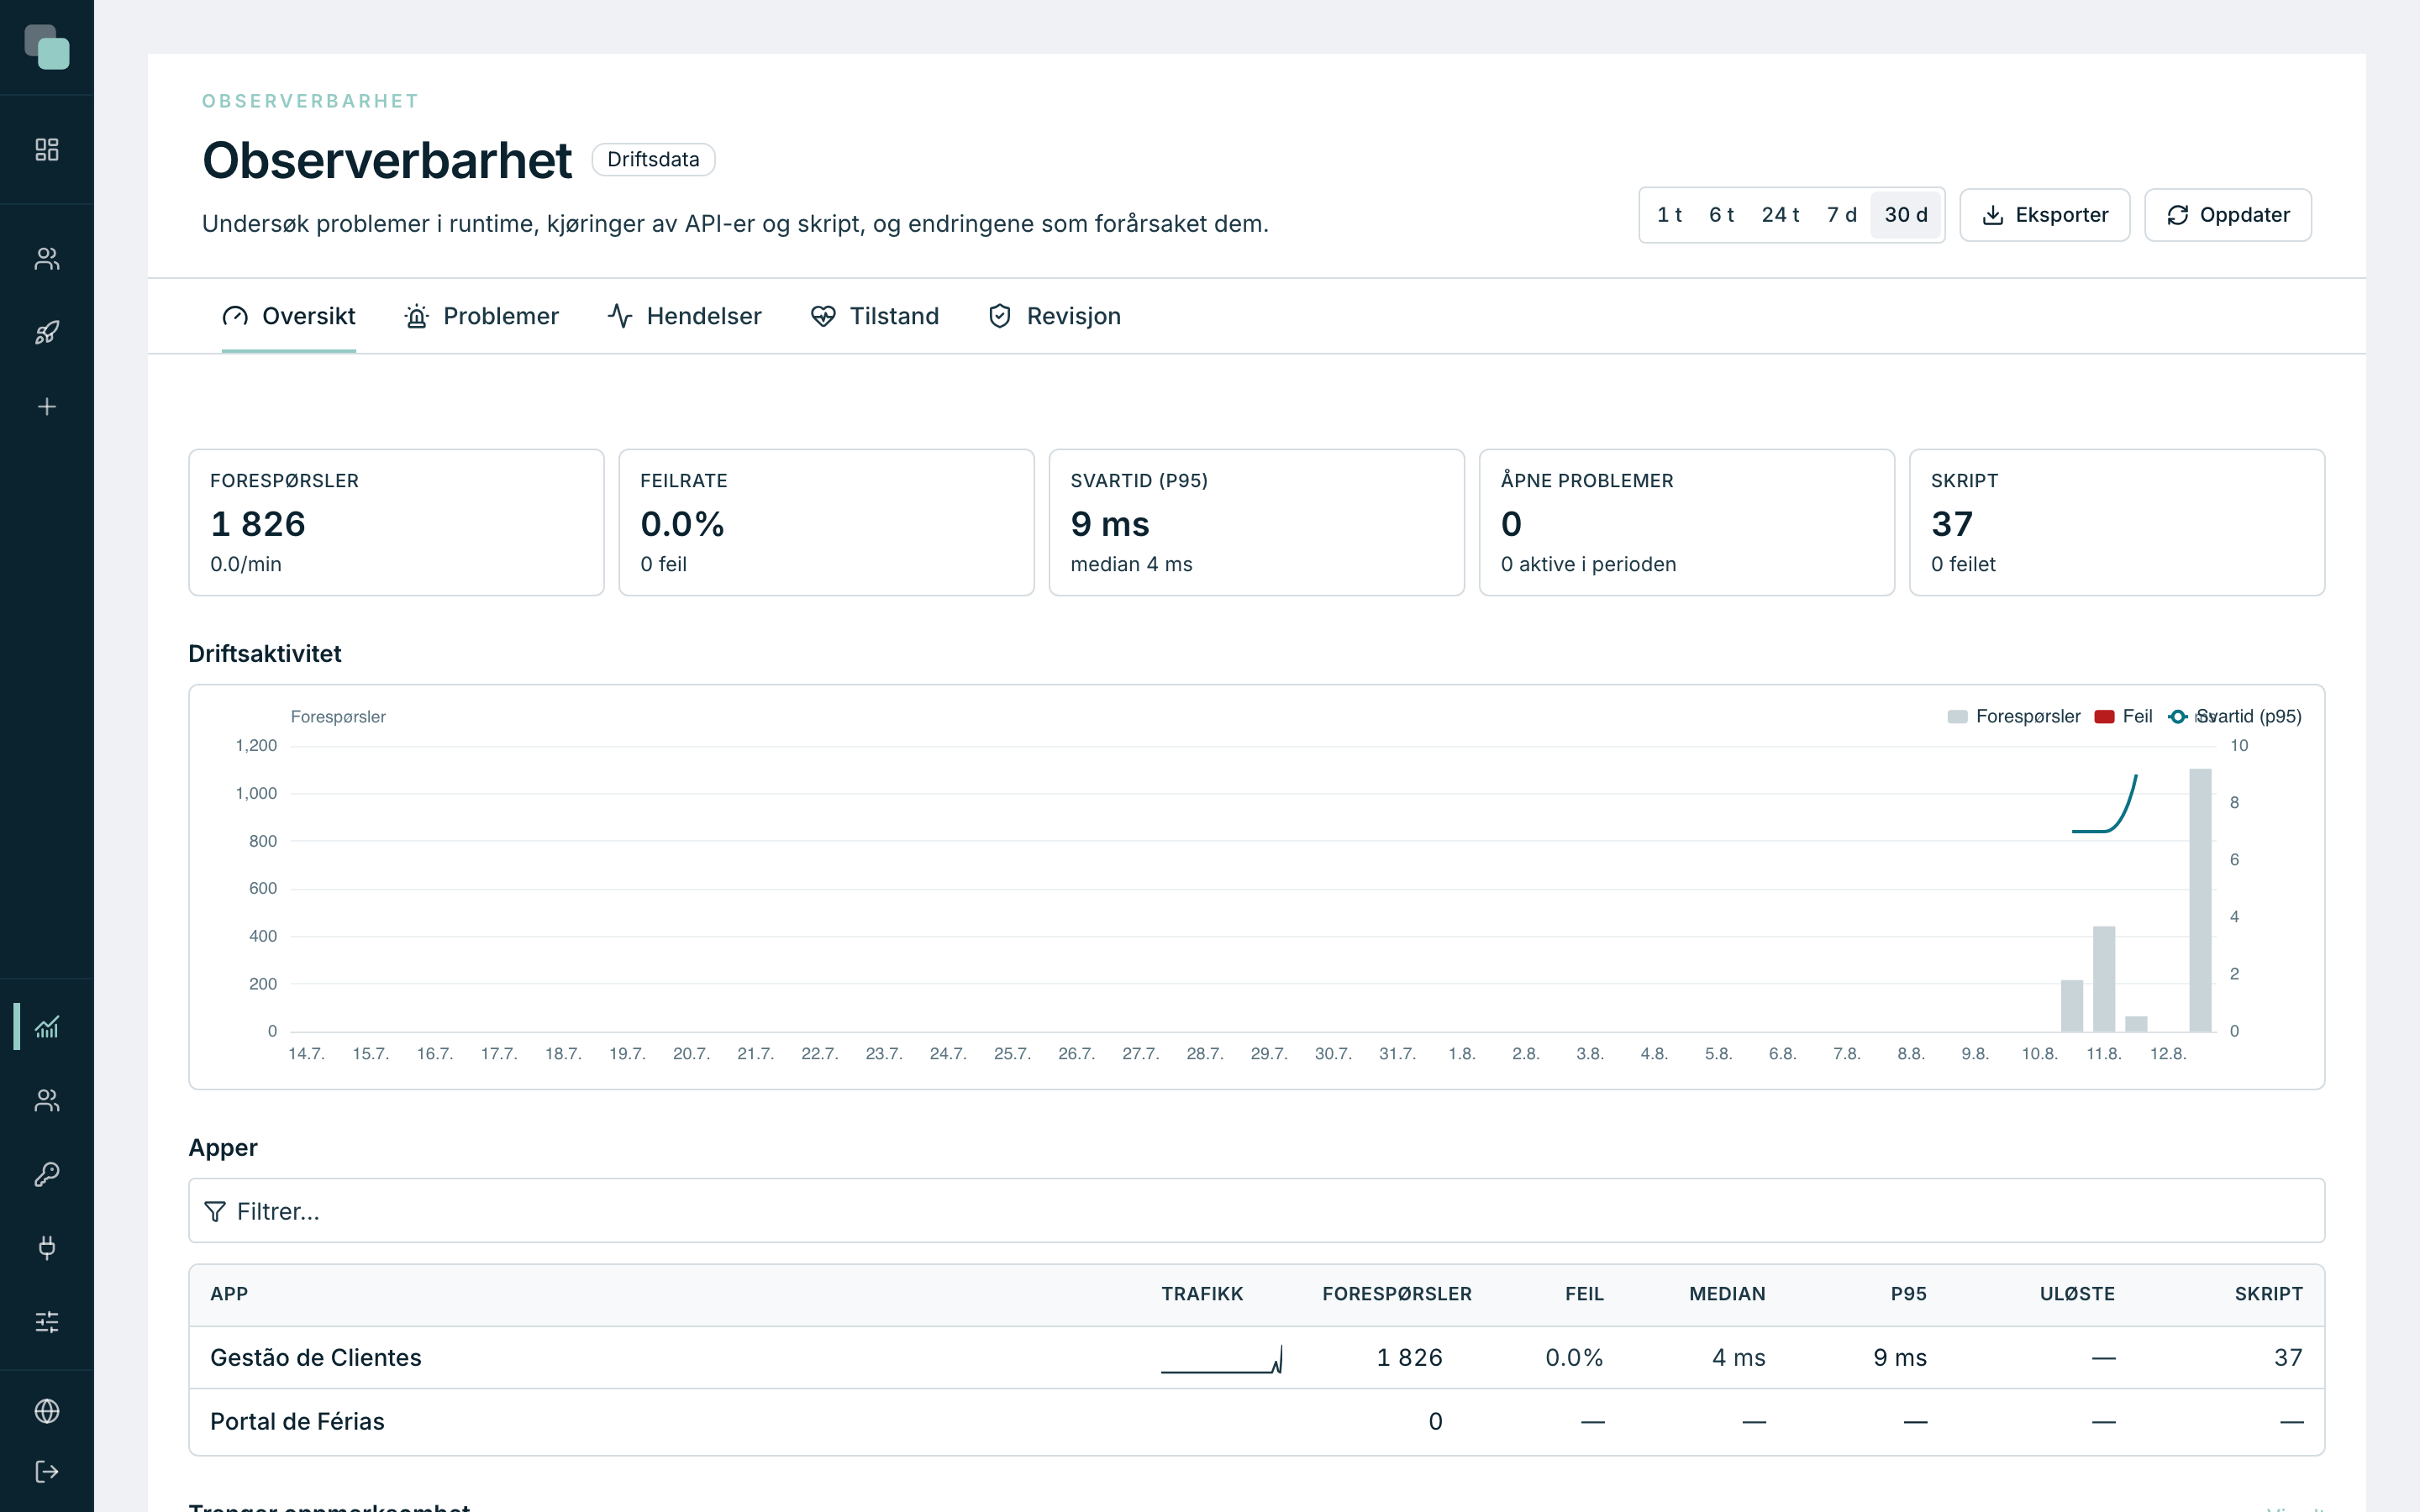
Task: Open the Gestão de Clientes row
Action: click(1256, 1358)
